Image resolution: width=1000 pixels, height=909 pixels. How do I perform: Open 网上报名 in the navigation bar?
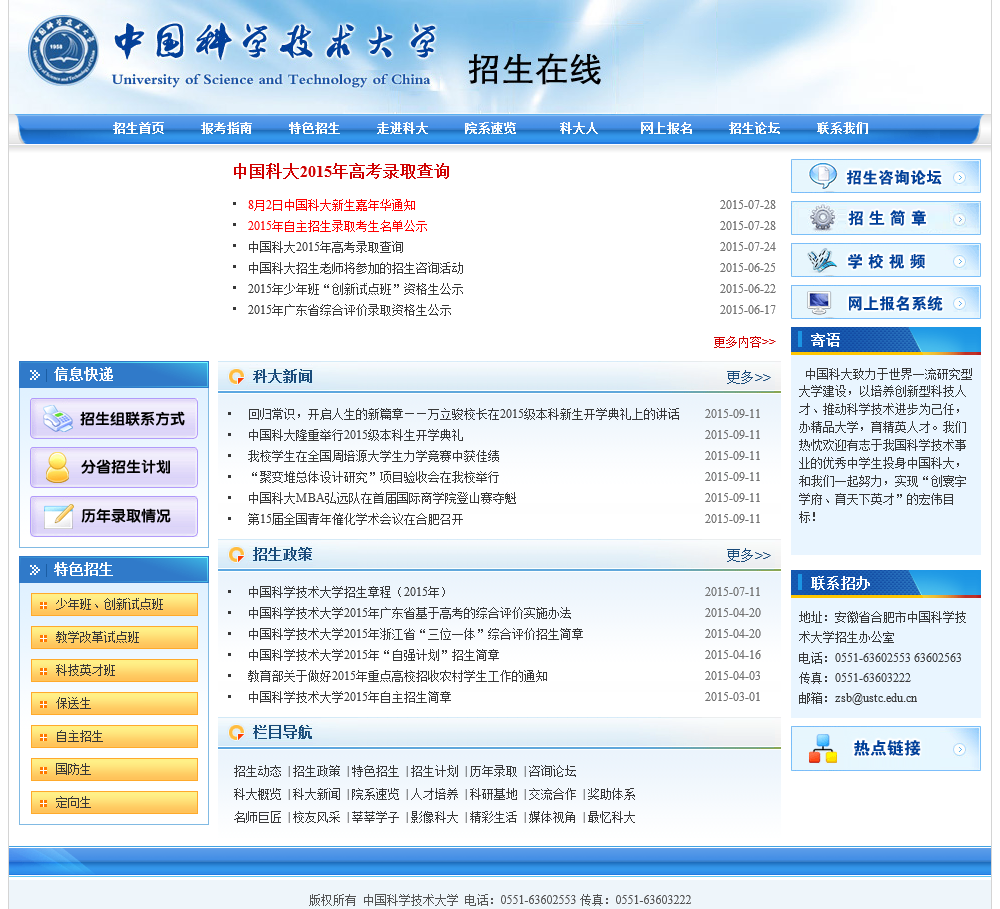[x=666, y=128]
